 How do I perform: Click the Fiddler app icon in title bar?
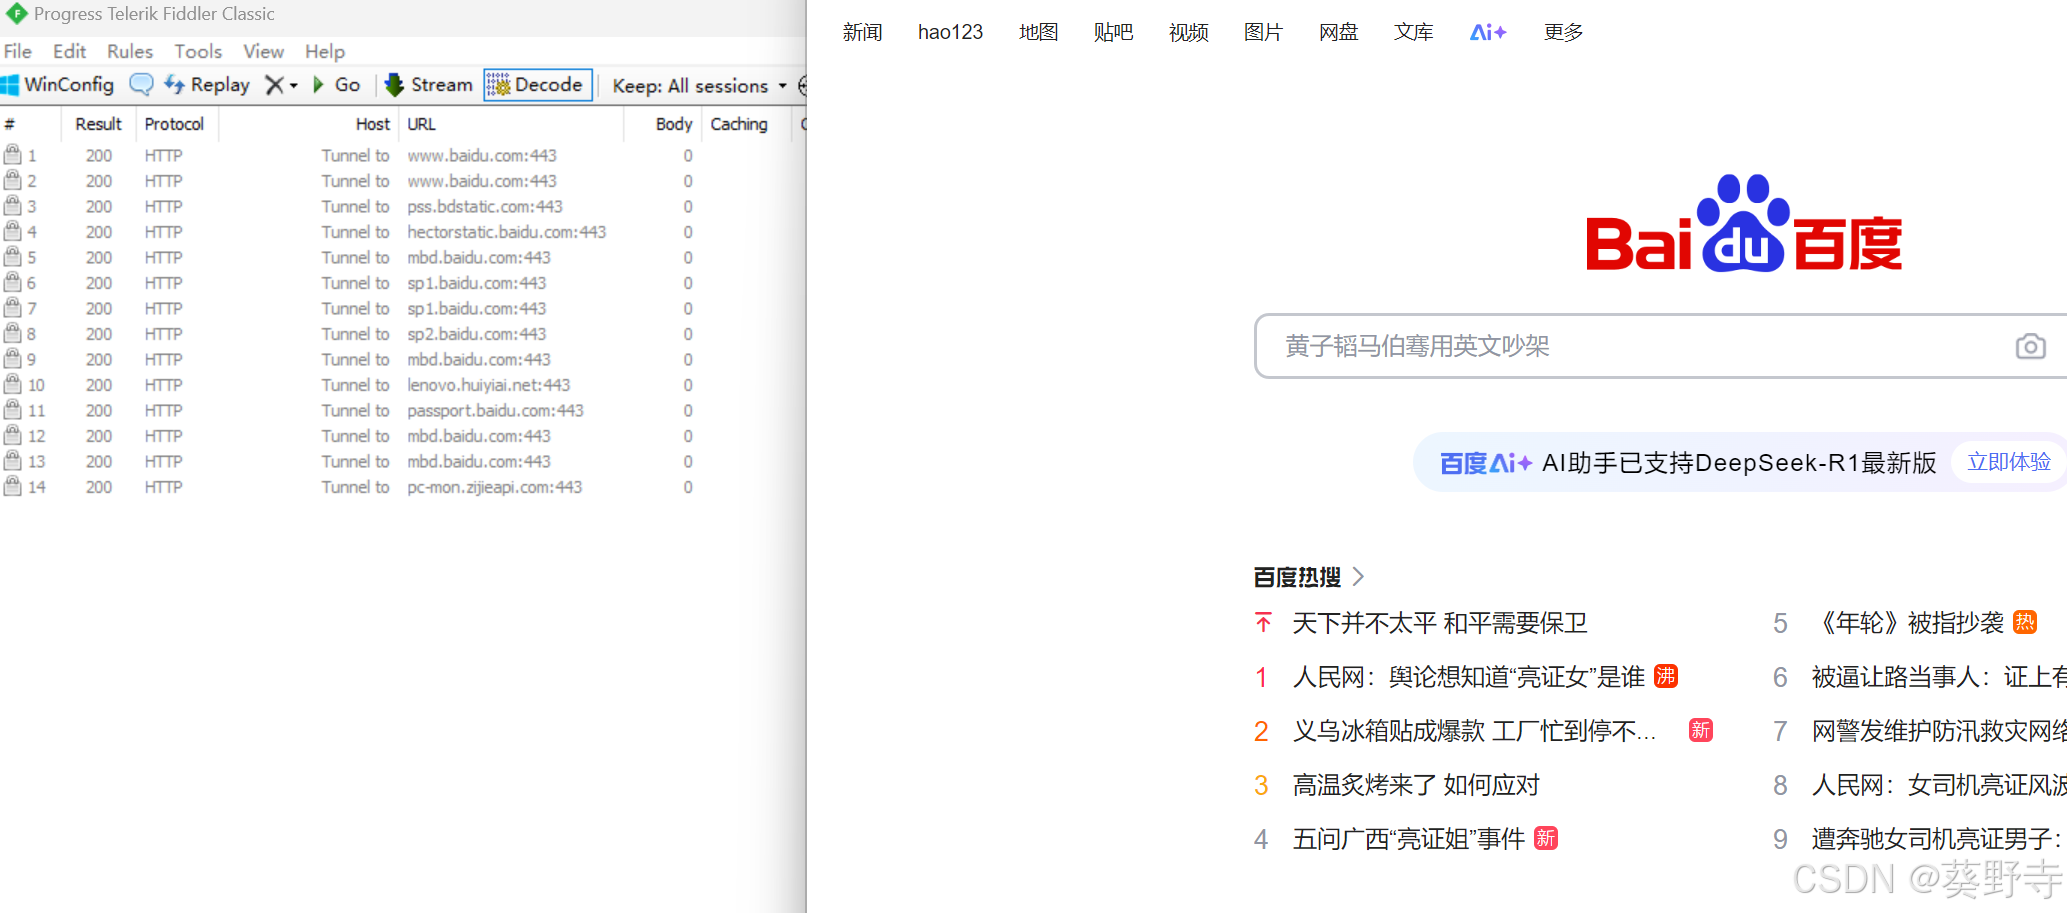point(16,14)
